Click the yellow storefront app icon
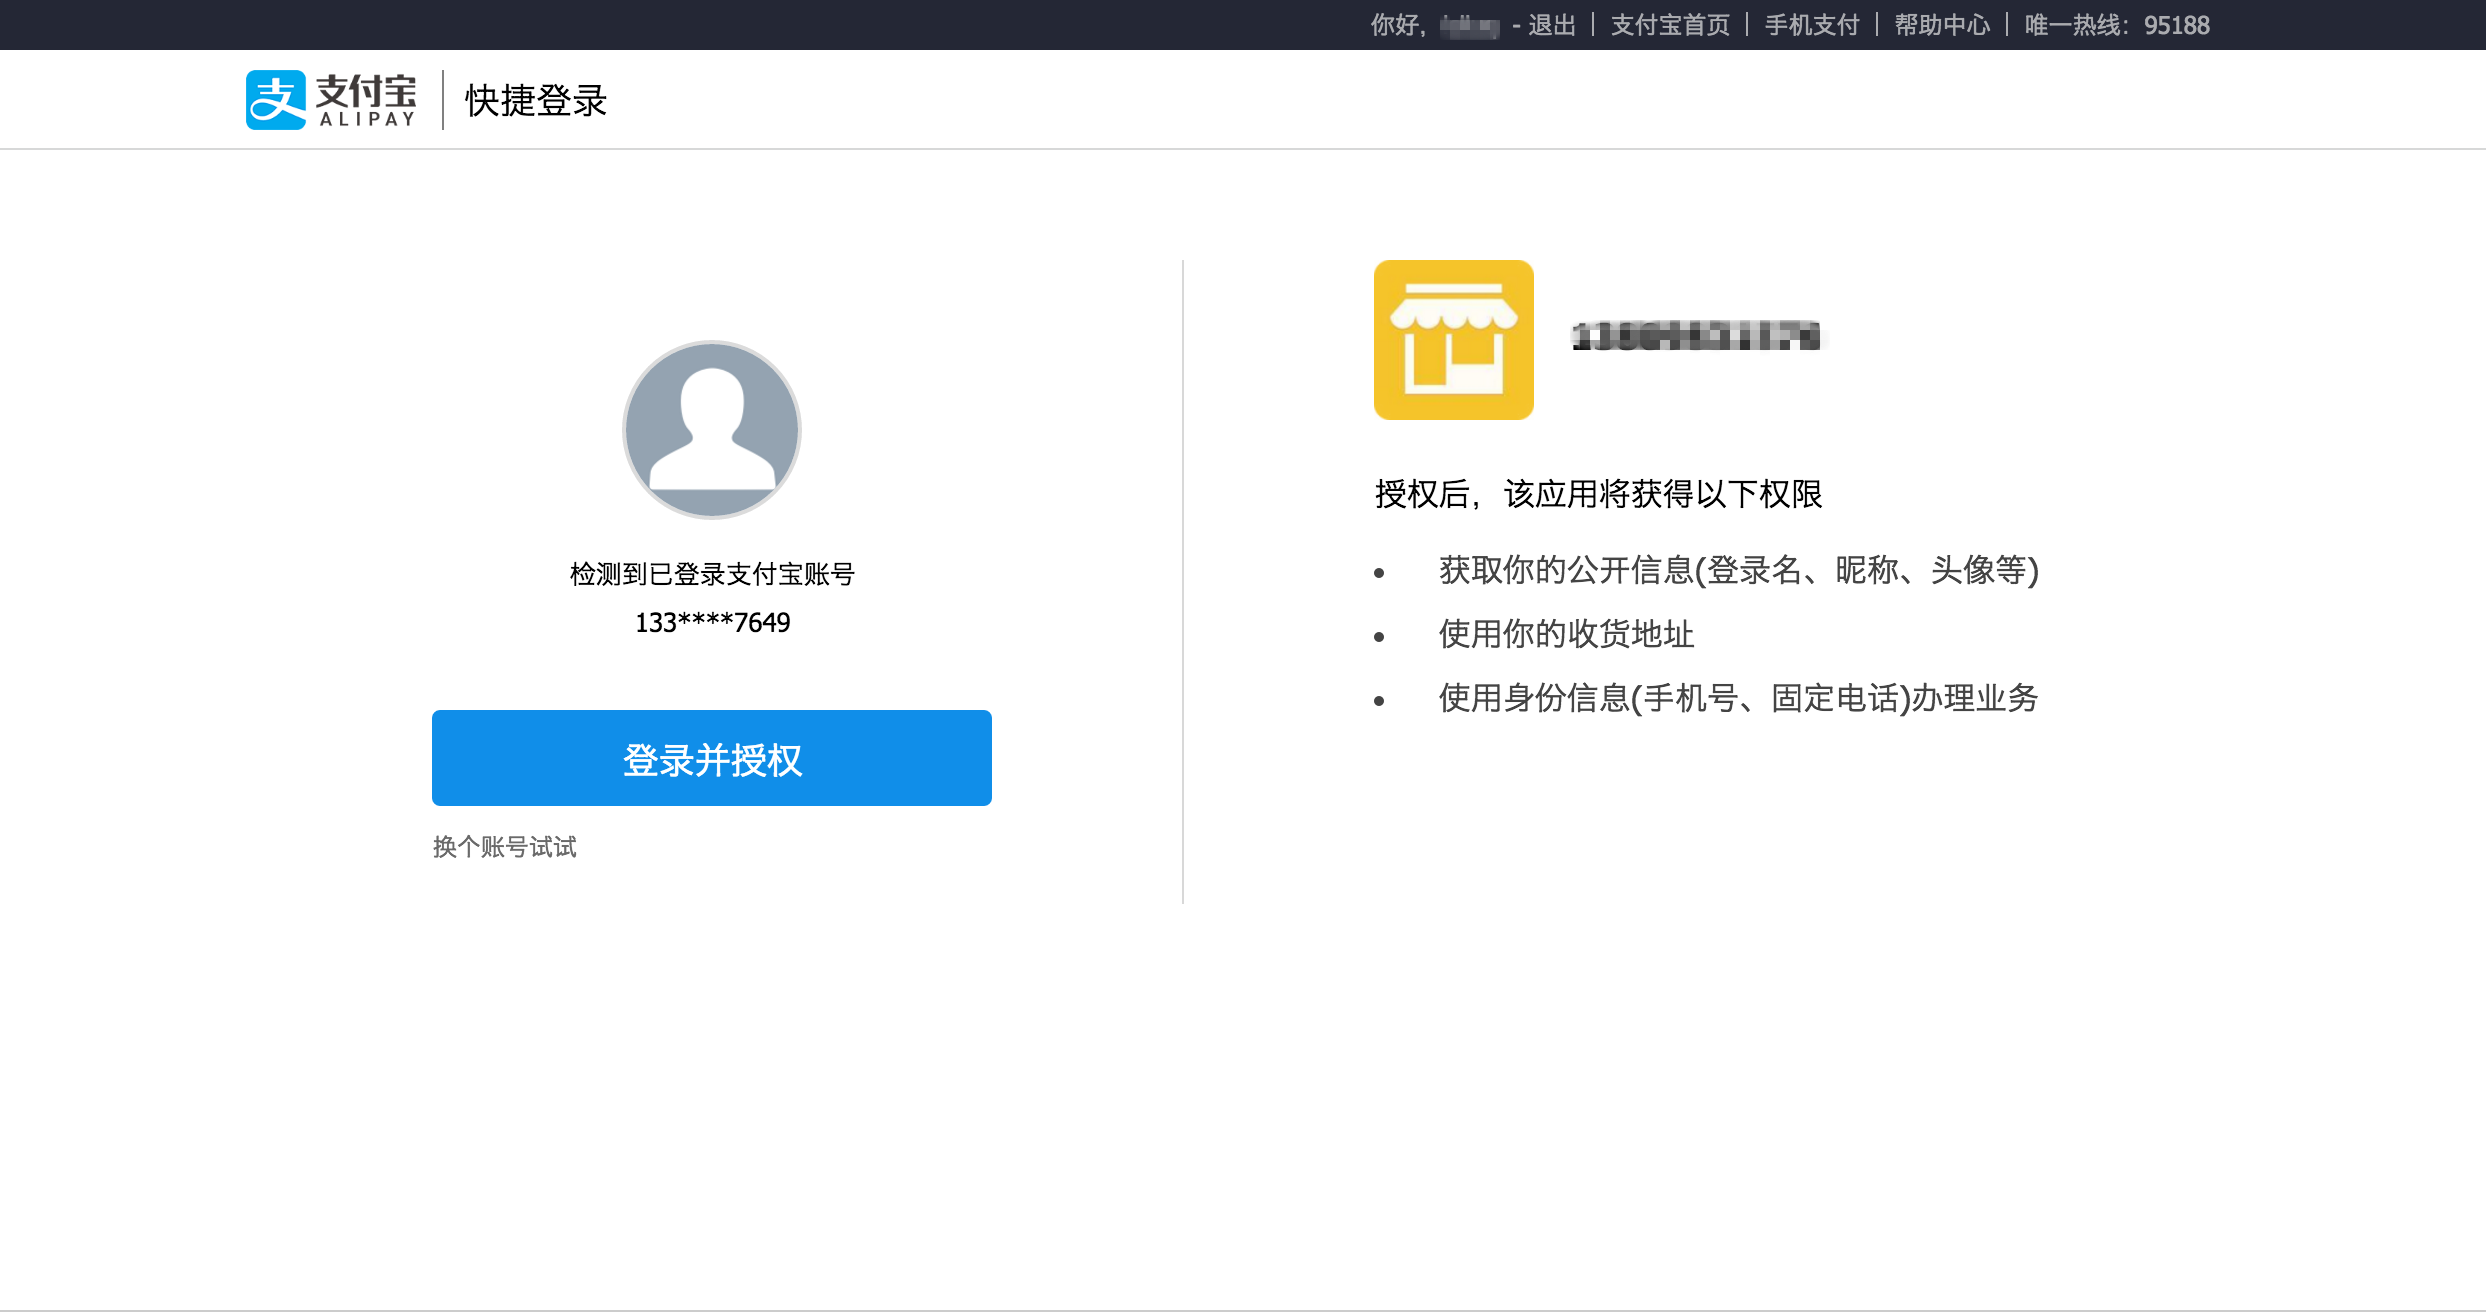2486x1313 pixels. 1453,340
